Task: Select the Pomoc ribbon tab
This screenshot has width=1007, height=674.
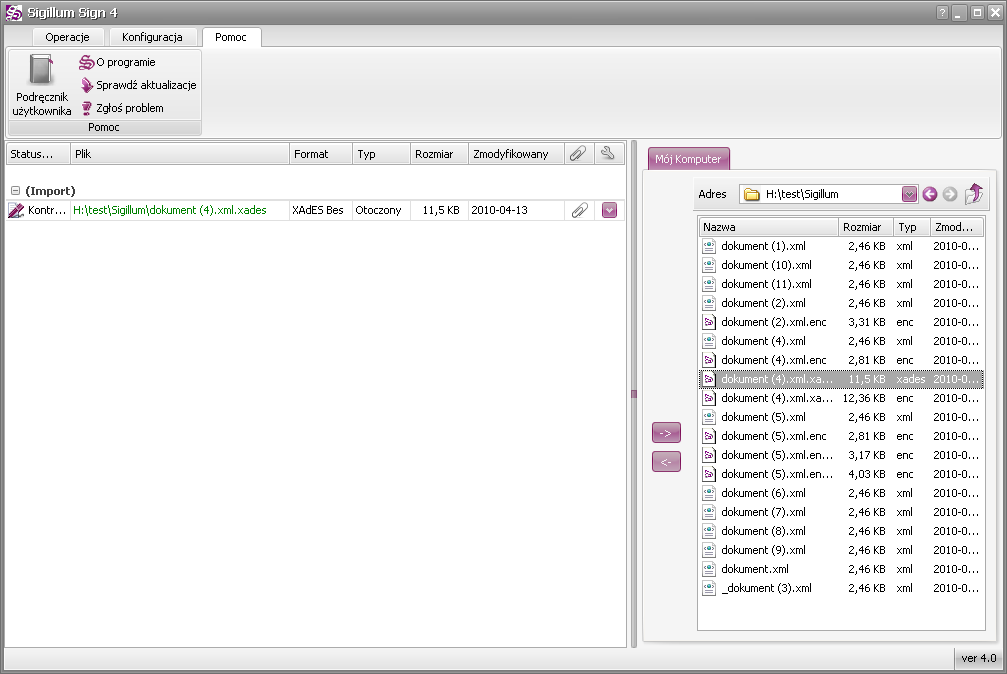Action: click(231, 37)
